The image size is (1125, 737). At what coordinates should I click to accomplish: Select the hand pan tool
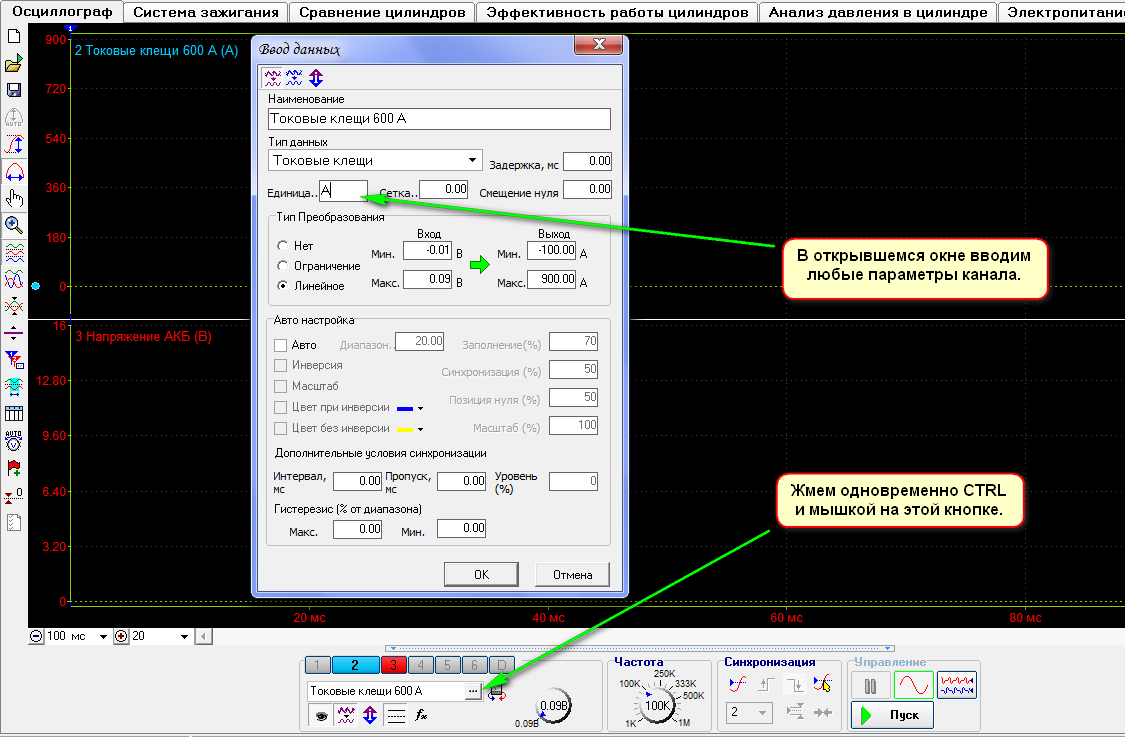pos(14,198)
